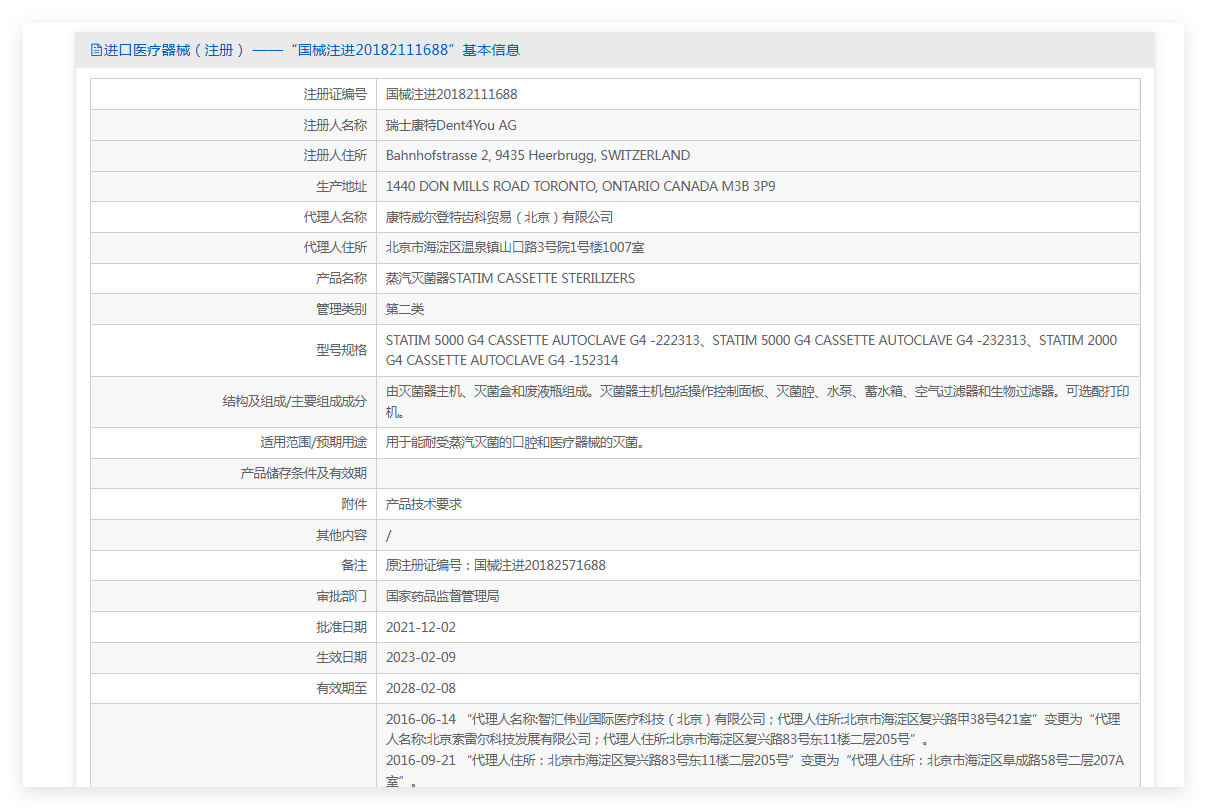
Task: Click the document icon before 进口医疗器械 header
Action: coord(96,50)
